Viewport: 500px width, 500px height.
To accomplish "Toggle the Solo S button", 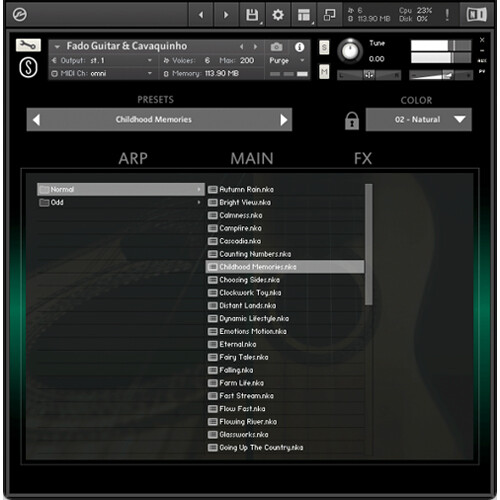I will (x=324, y=47).
